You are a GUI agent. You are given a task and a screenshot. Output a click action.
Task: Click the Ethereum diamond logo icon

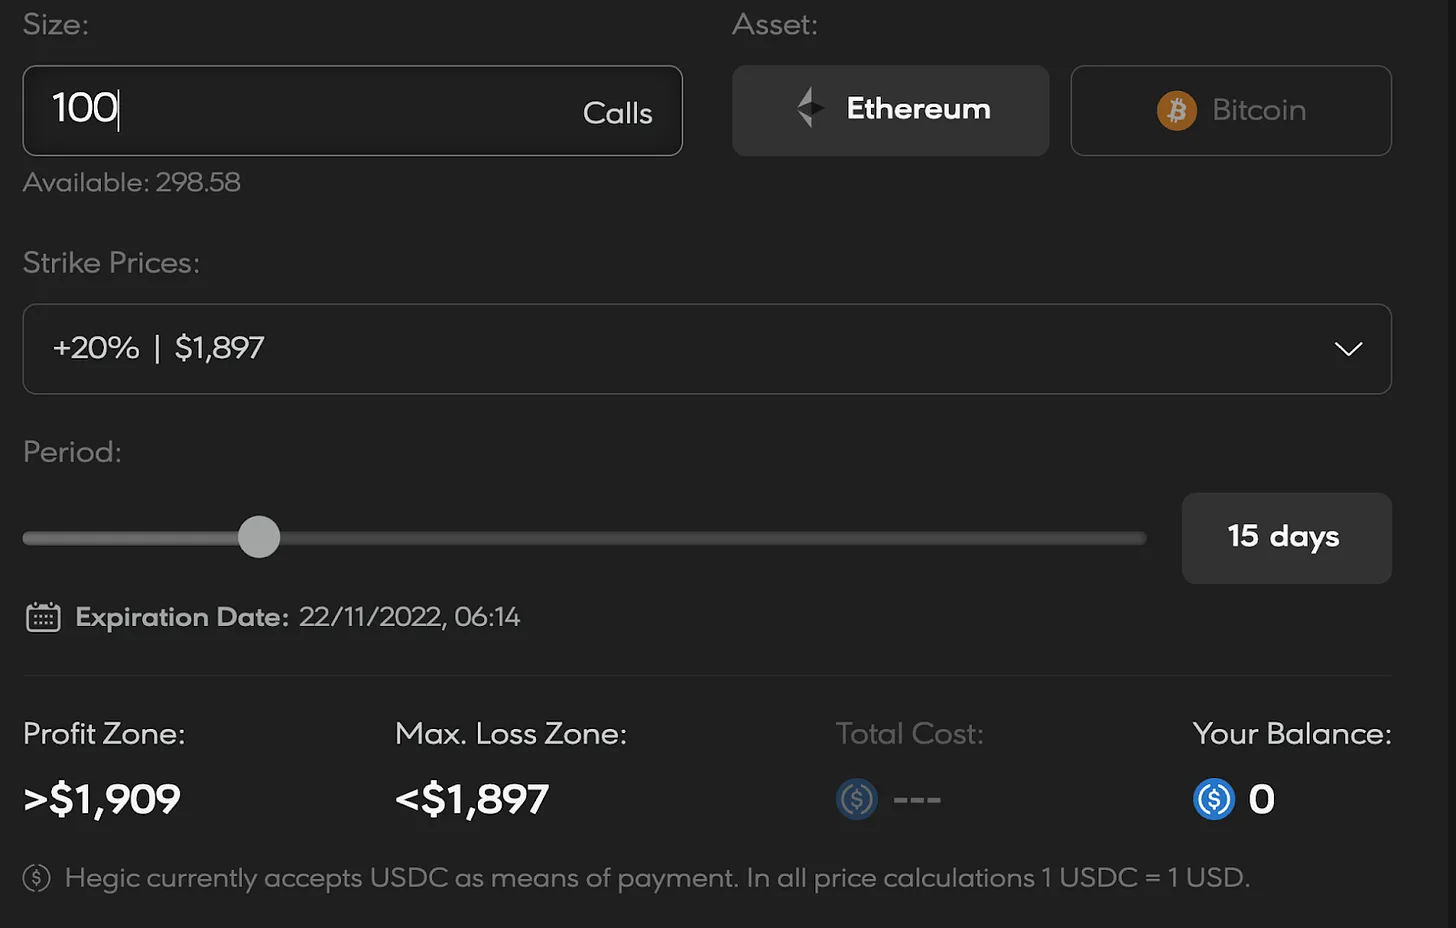(809, 108)
